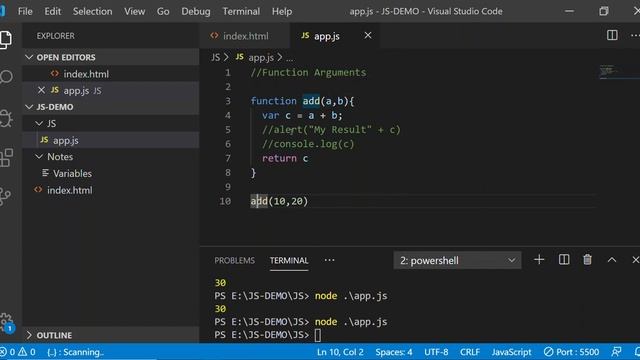The image size is (640, 360).
Task: Open the editor More Actions ellipsis
Action: [x=635, y=36]
